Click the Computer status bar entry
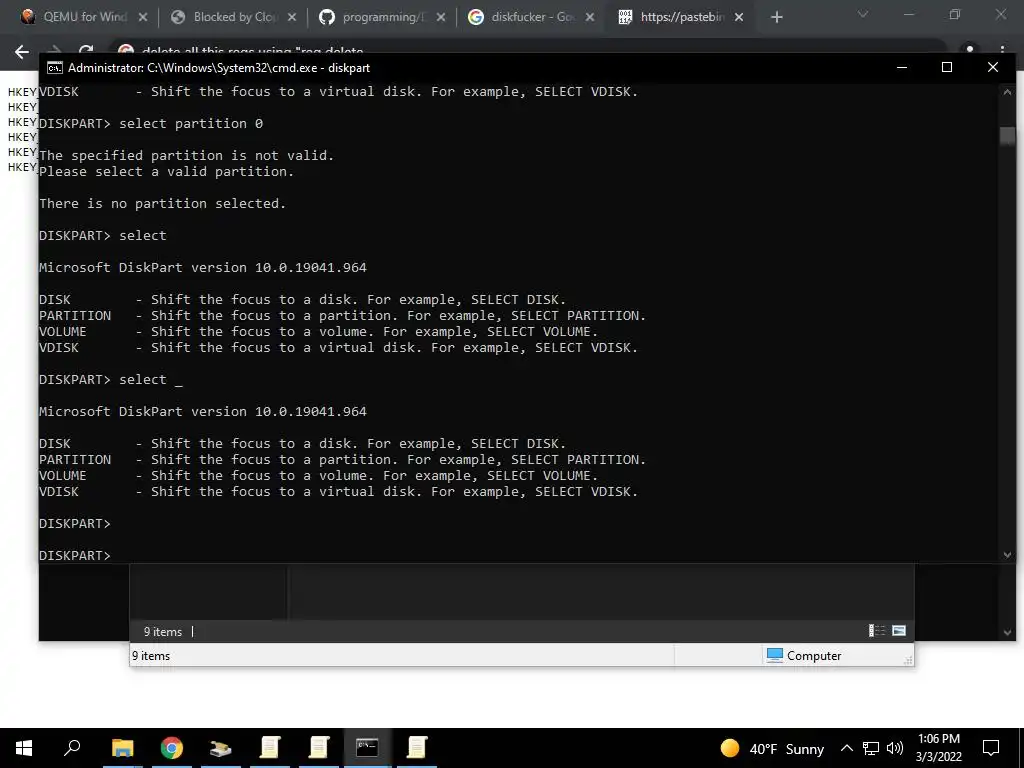This screenshot has width=1024, height=768. pos(804,656)
